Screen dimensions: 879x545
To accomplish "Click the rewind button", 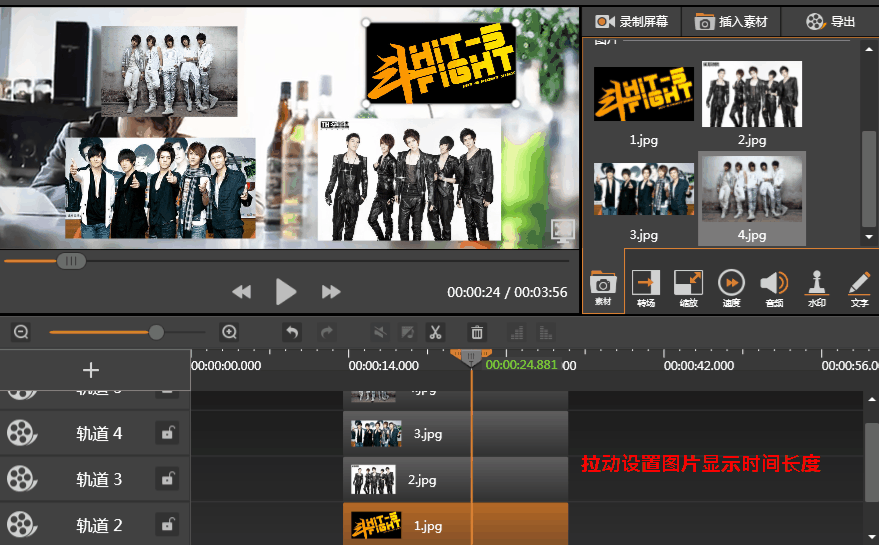I will [x=242, y=292].
